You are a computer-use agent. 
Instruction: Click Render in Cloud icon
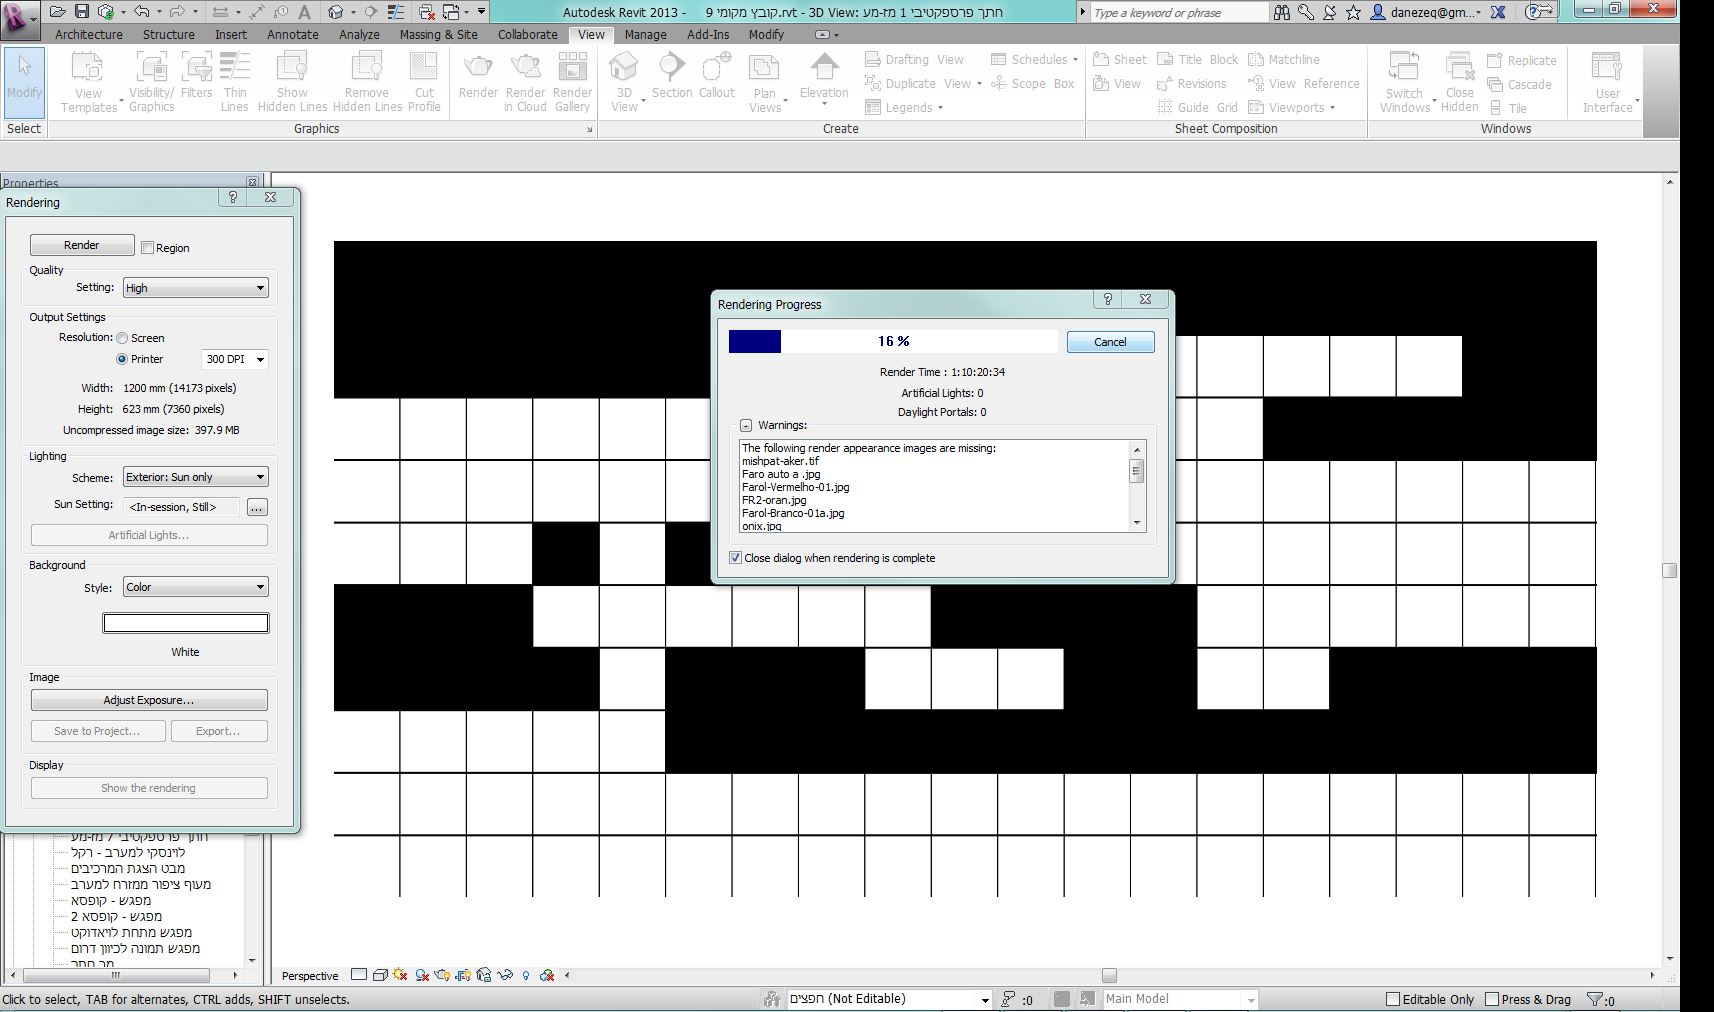[x=525, y=81]
